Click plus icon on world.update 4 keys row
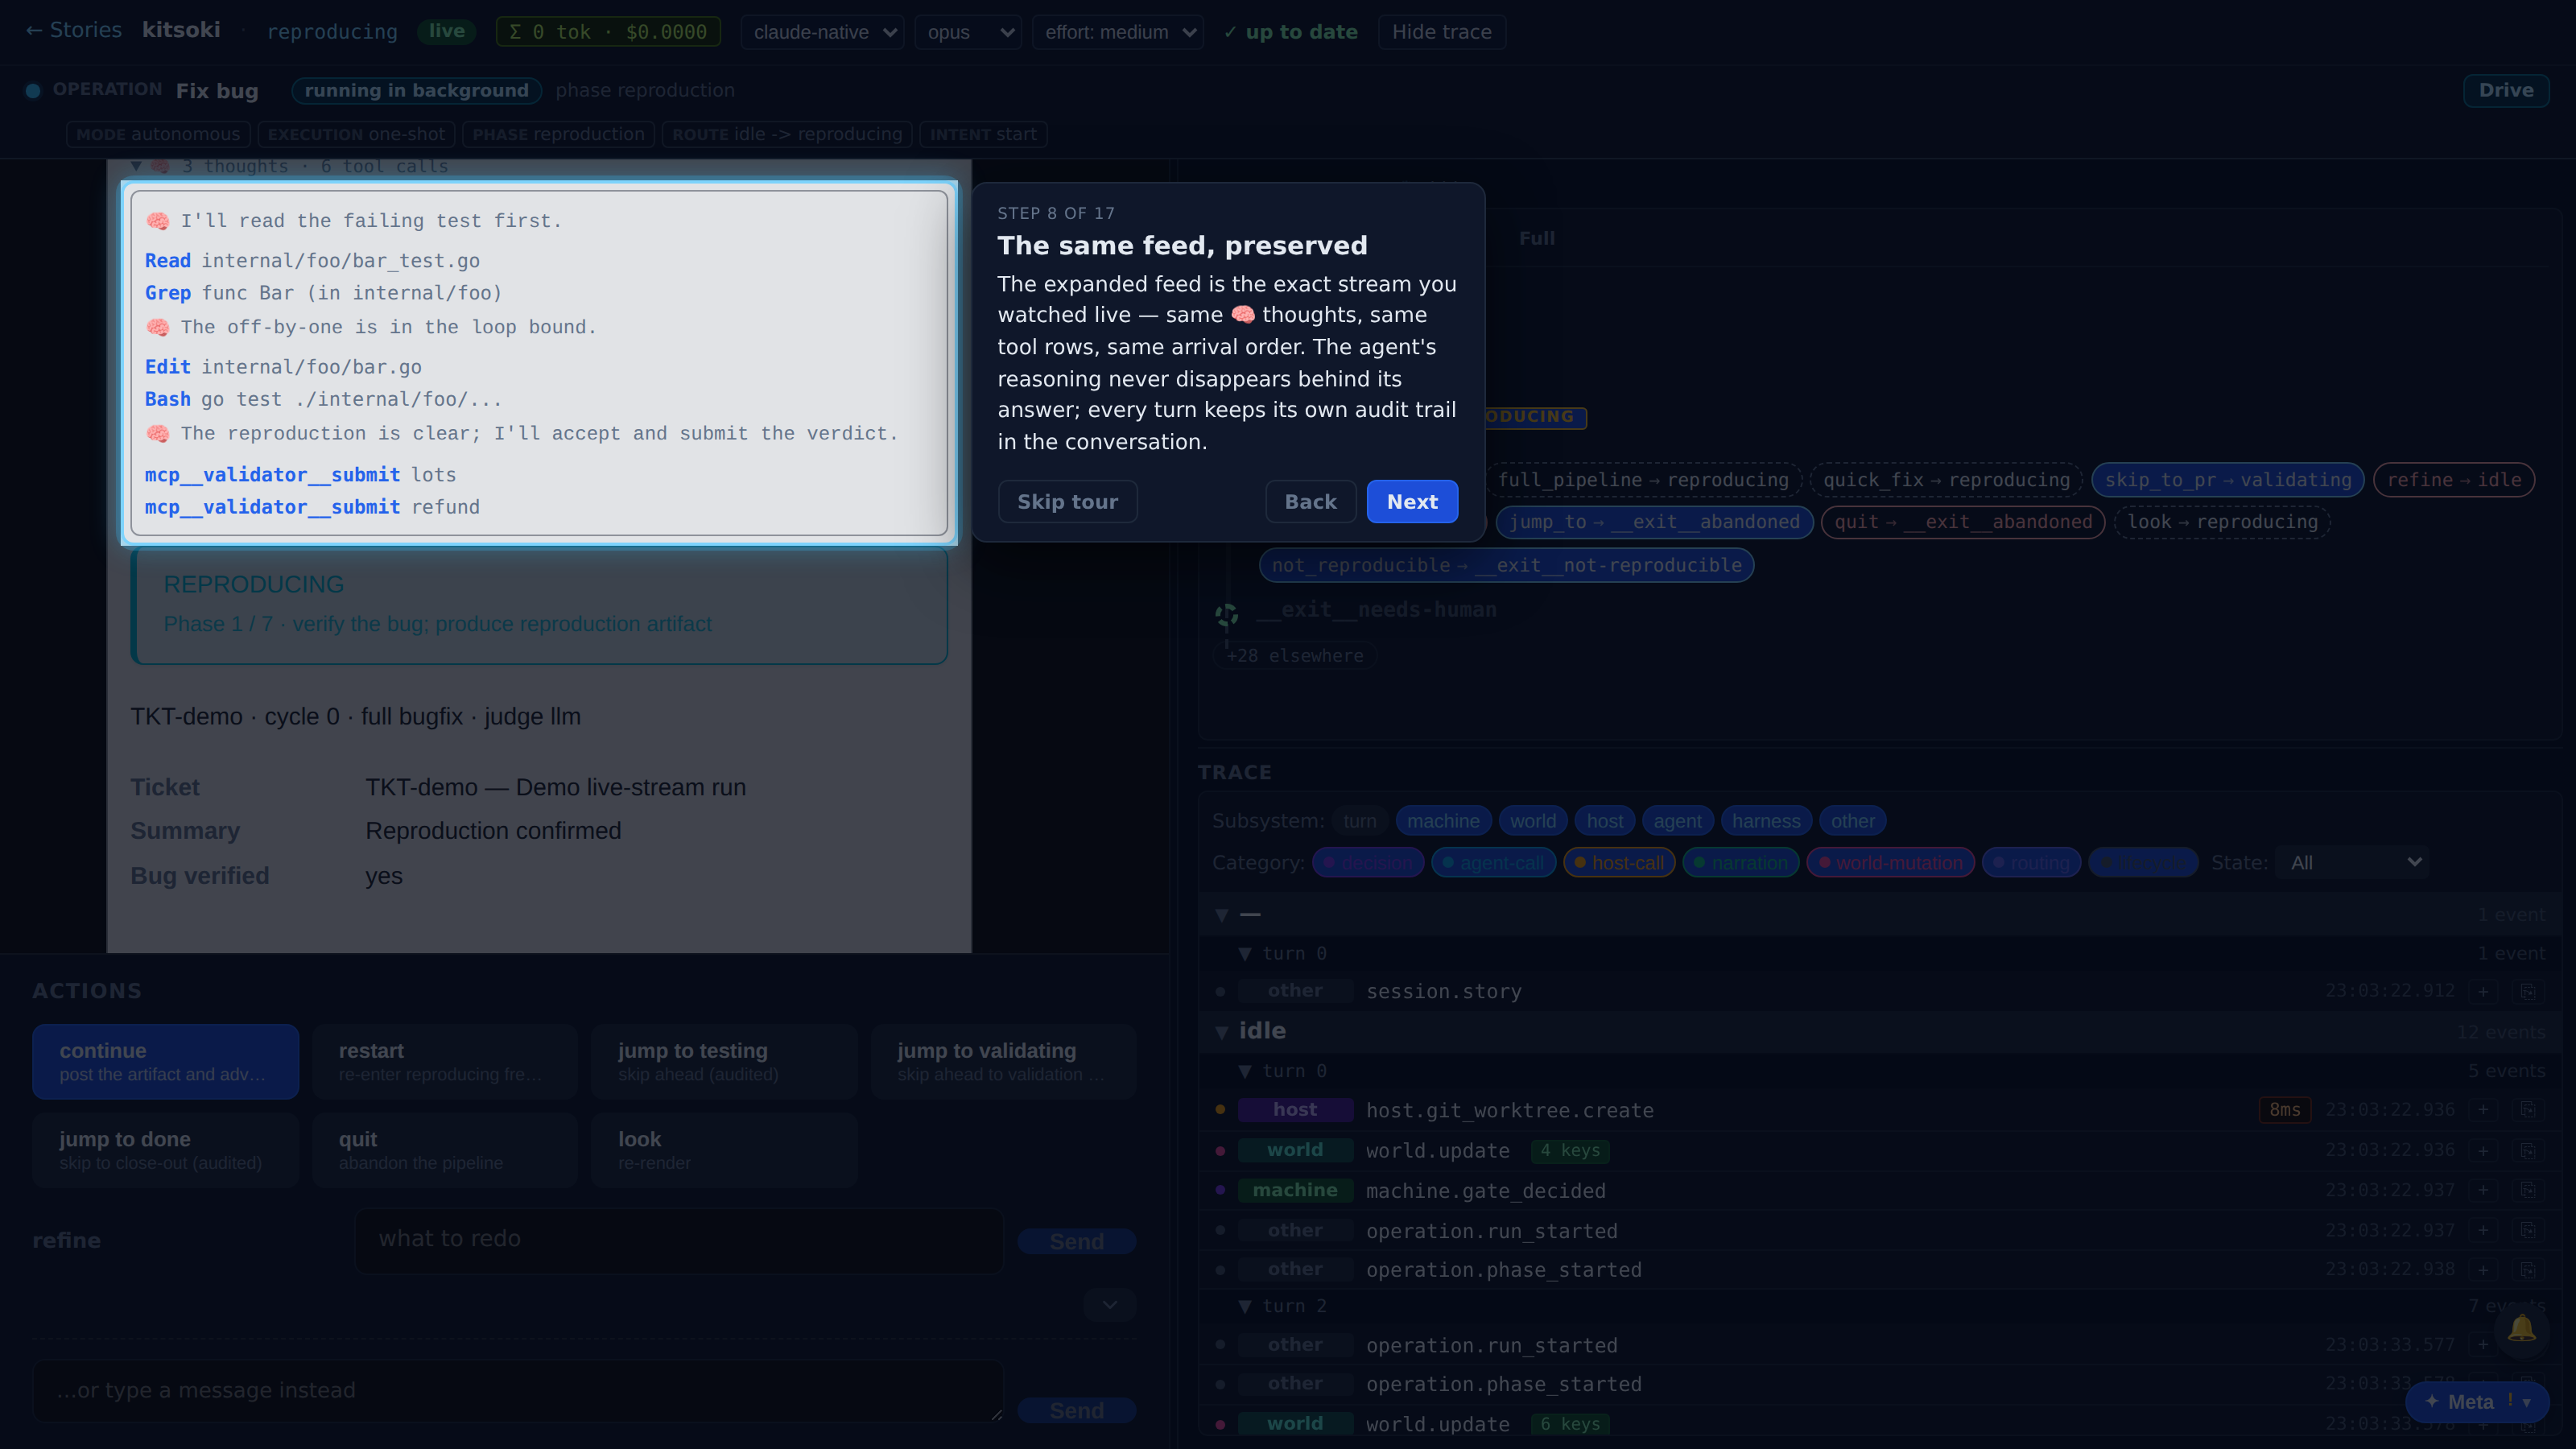Screen dimensions: 2576x1449 [x=2483, y=1150]
